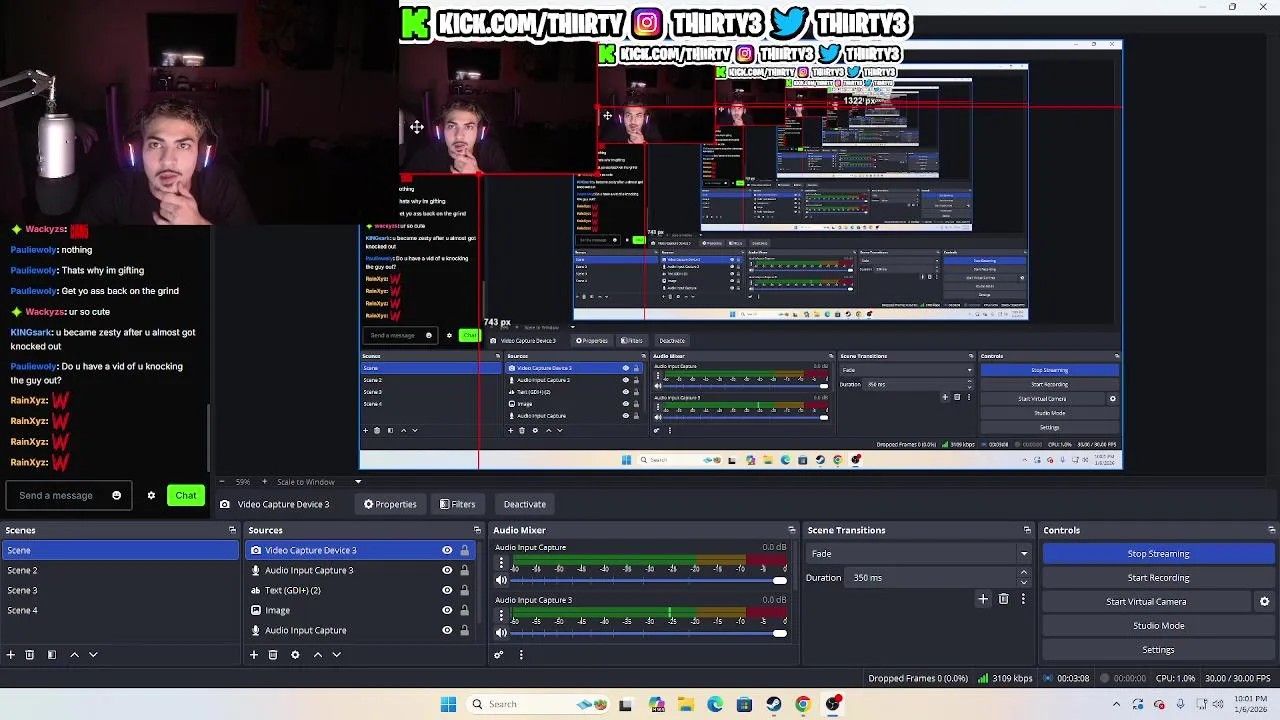The height and width of the screenshot is (720, 1280).
Task: Mute Audio Input Capture in mixer
Action: pyautogui.click(x=501, y=580)
